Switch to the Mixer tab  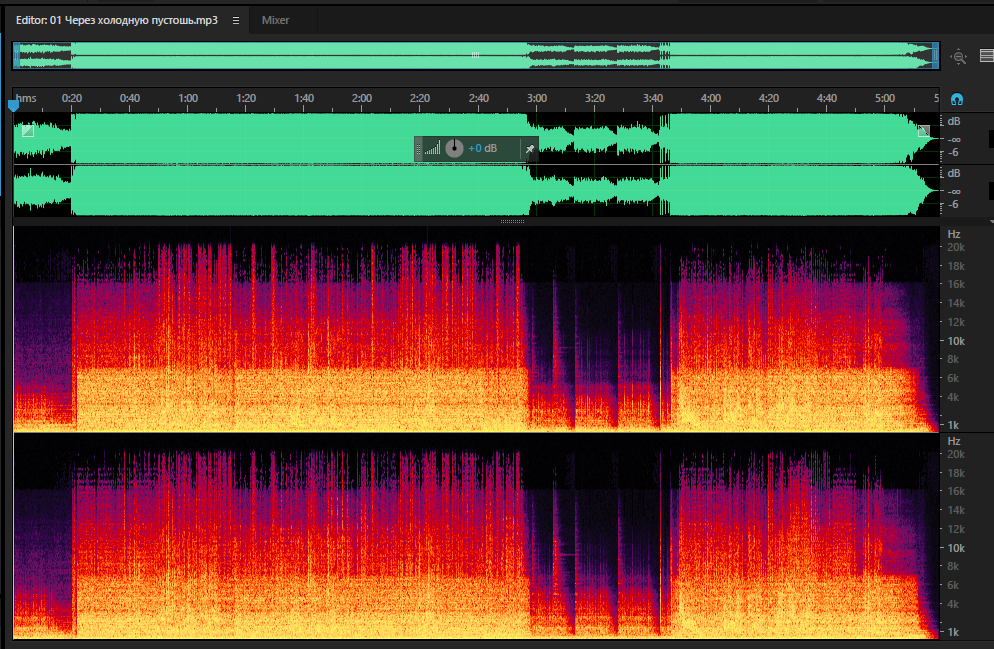(x=275, y=20)
